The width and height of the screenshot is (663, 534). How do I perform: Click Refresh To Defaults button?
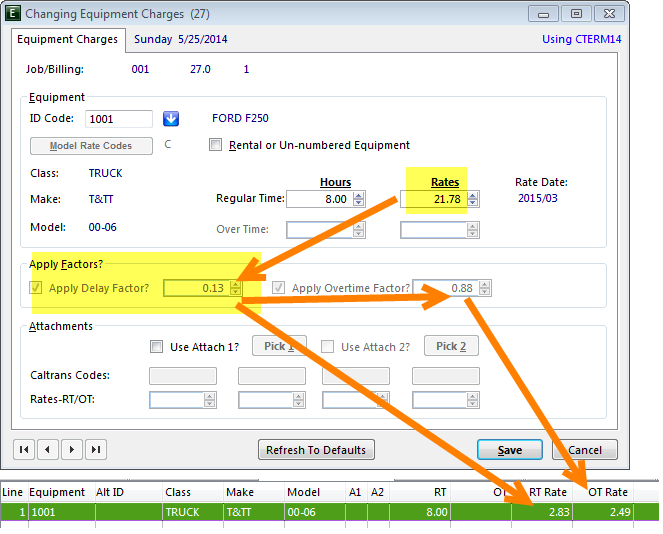[316, 450]
